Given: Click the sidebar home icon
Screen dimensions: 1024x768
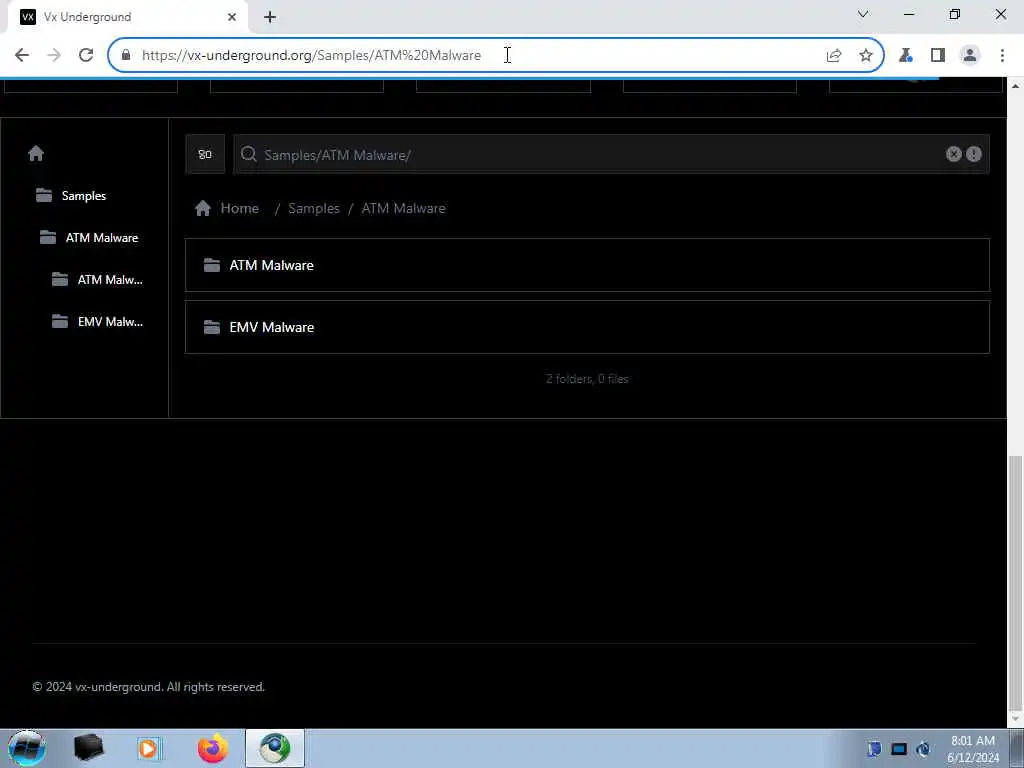Looking at the screenshot, I should click(36, 153).
